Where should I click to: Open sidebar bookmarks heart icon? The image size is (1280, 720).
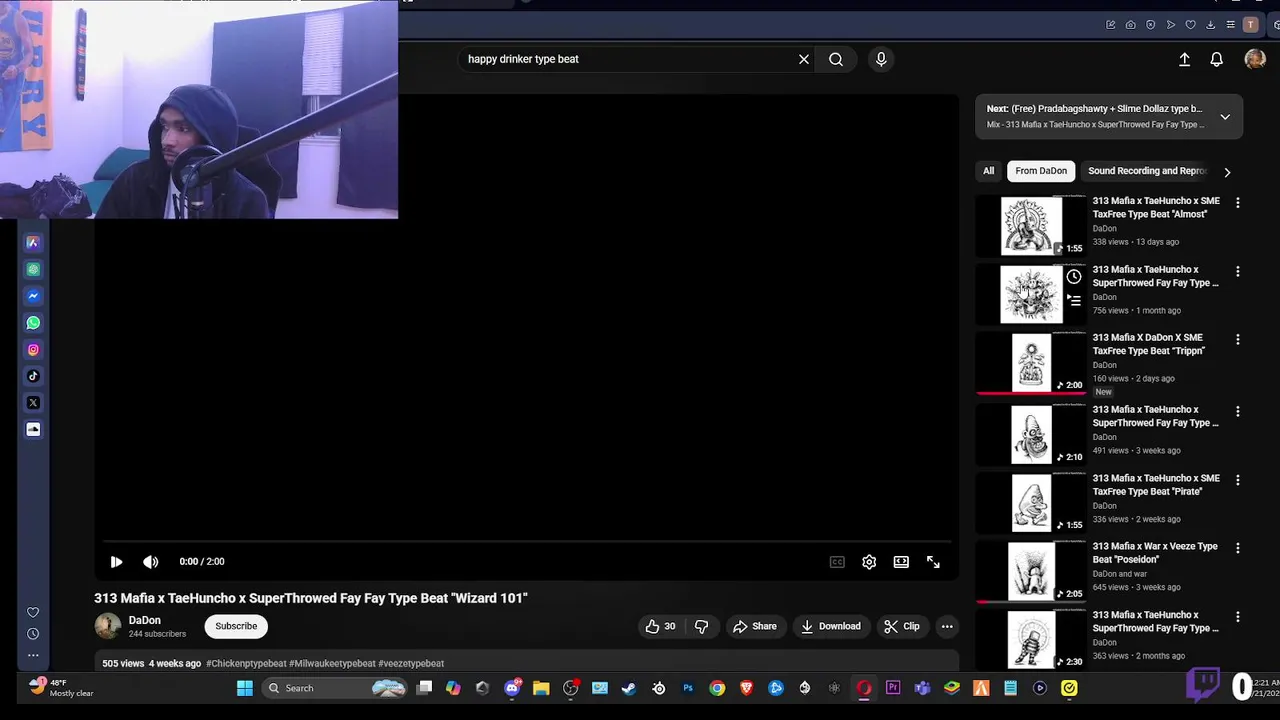pyautogui.click(x=33, y=612)
